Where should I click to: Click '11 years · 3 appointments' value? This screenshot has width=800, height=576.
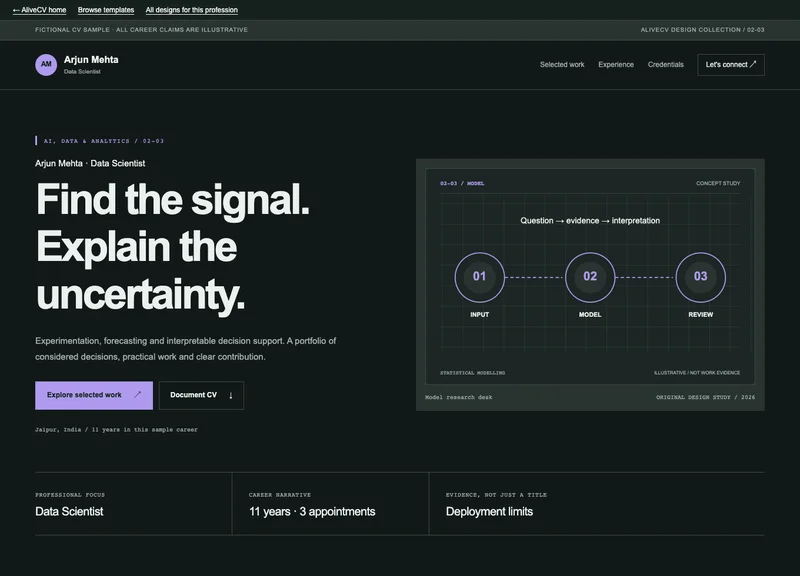(x=312, y=512)
